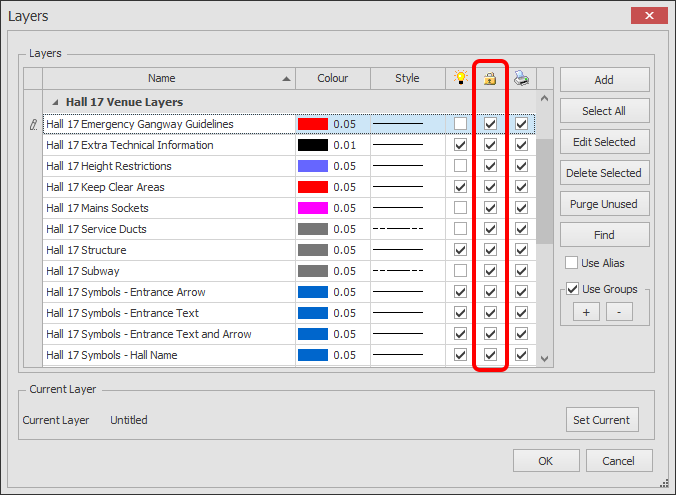Close the Layers dialog with red X
The height and width of the screenshot is (495, 676).
point(649,16)
